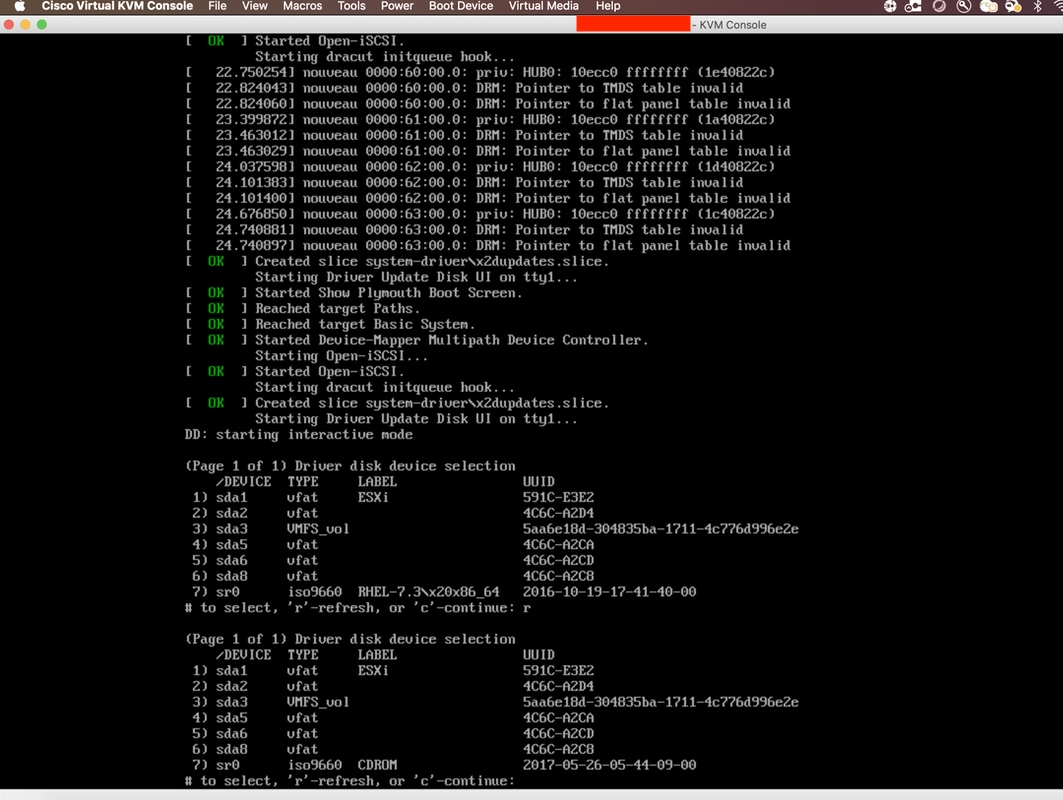Open the Power menu
This screenshot has height=800, width=1063.
(397, 6)
